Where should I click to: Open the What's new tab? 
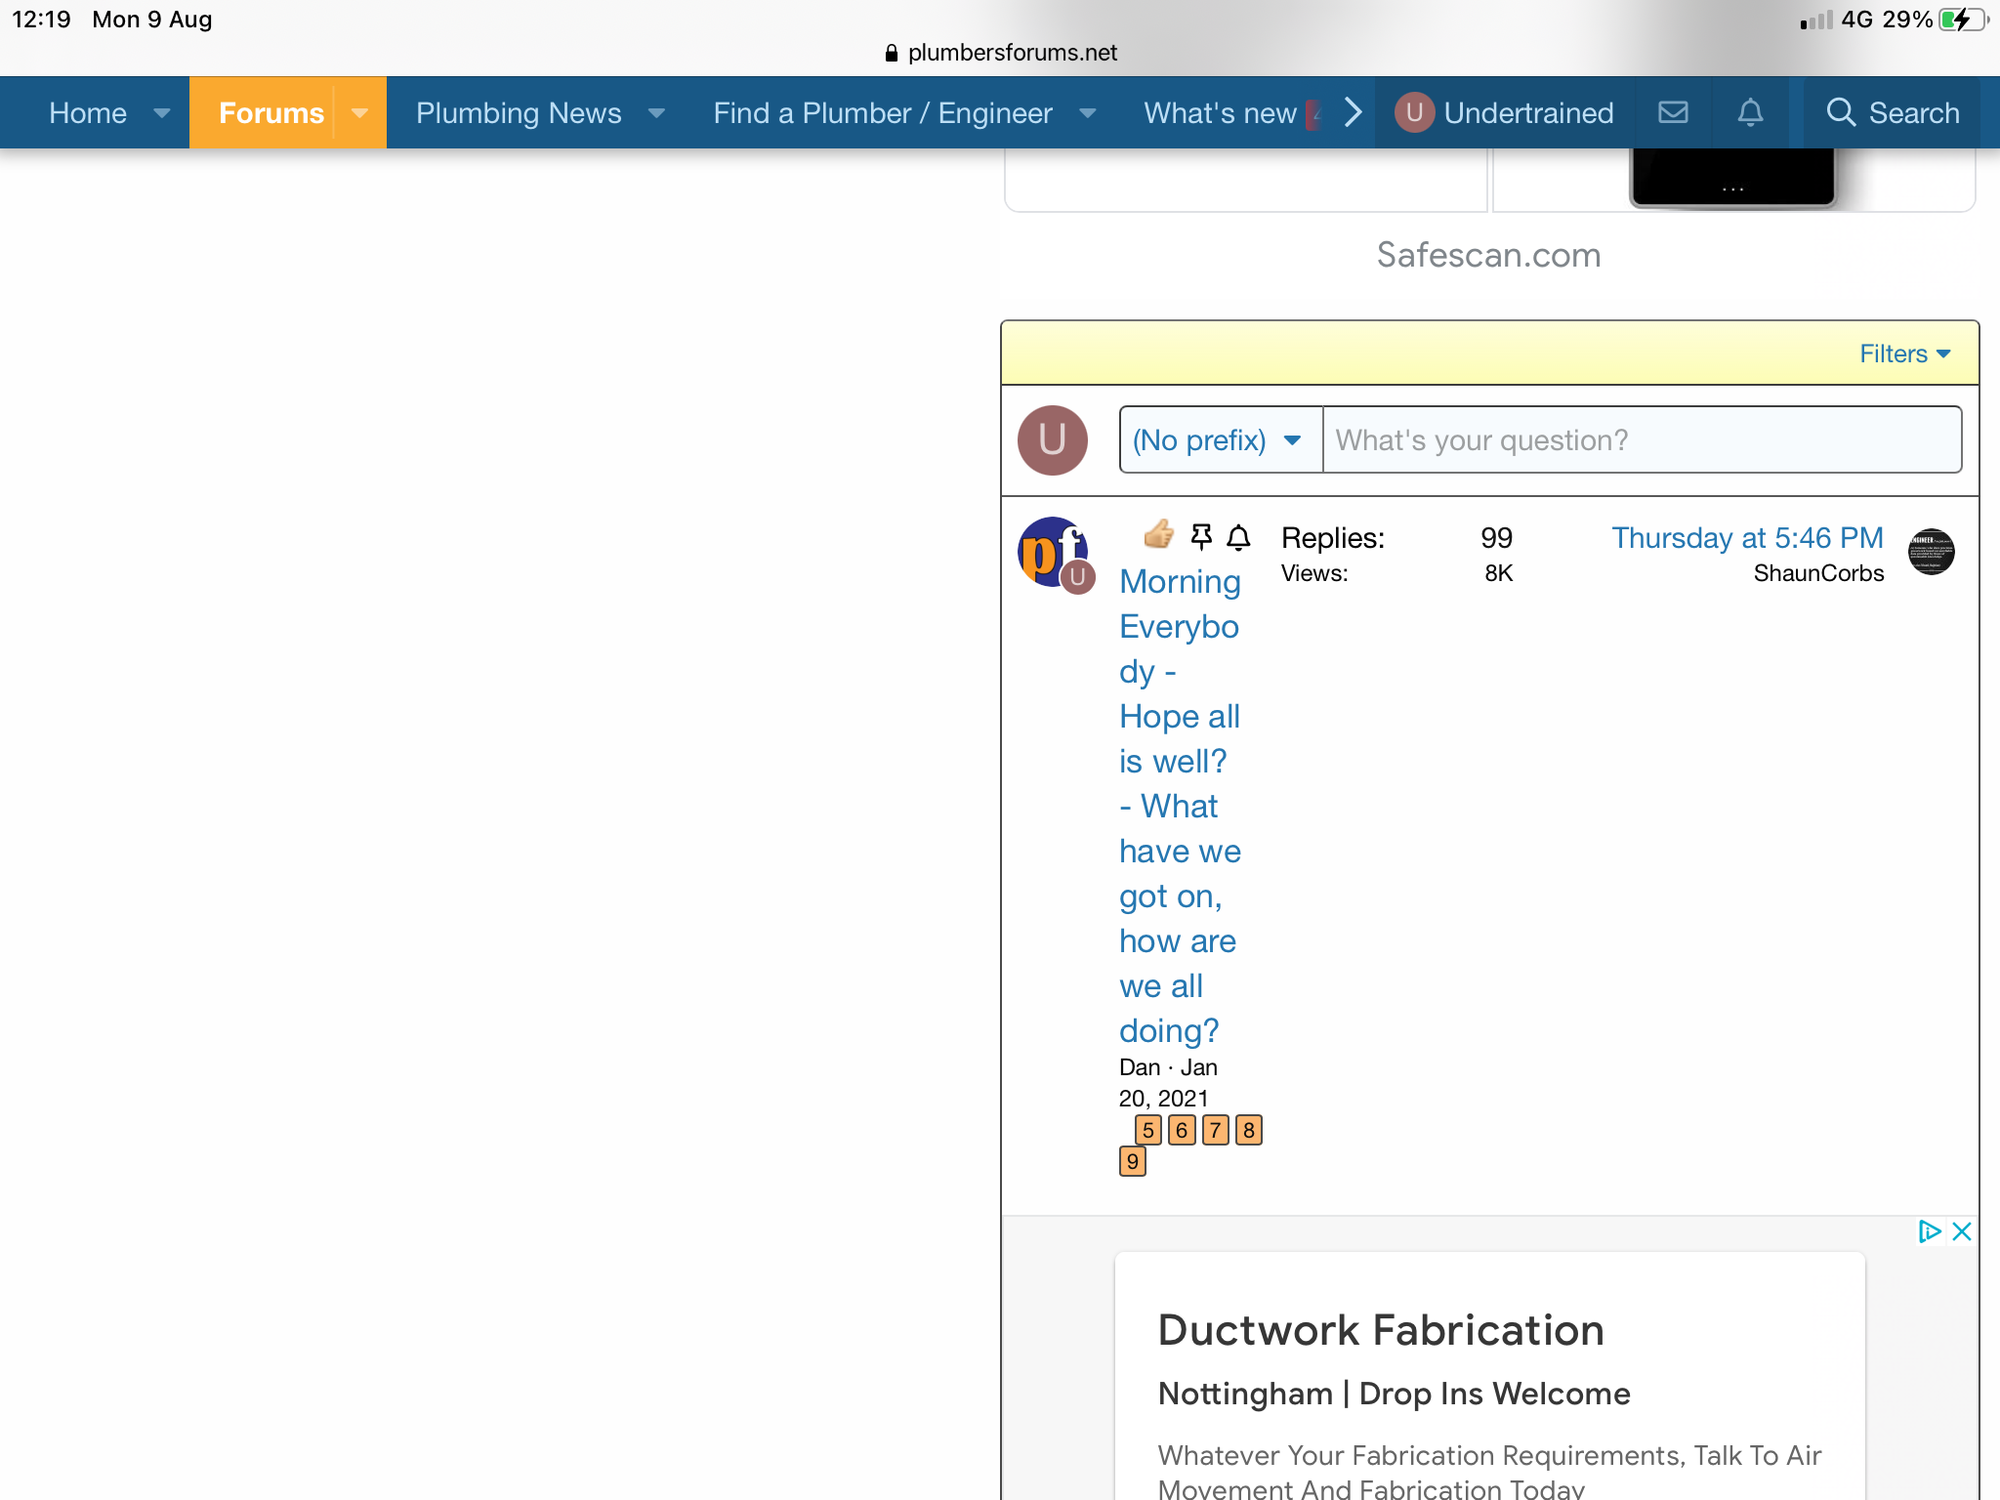point(1221,112)
